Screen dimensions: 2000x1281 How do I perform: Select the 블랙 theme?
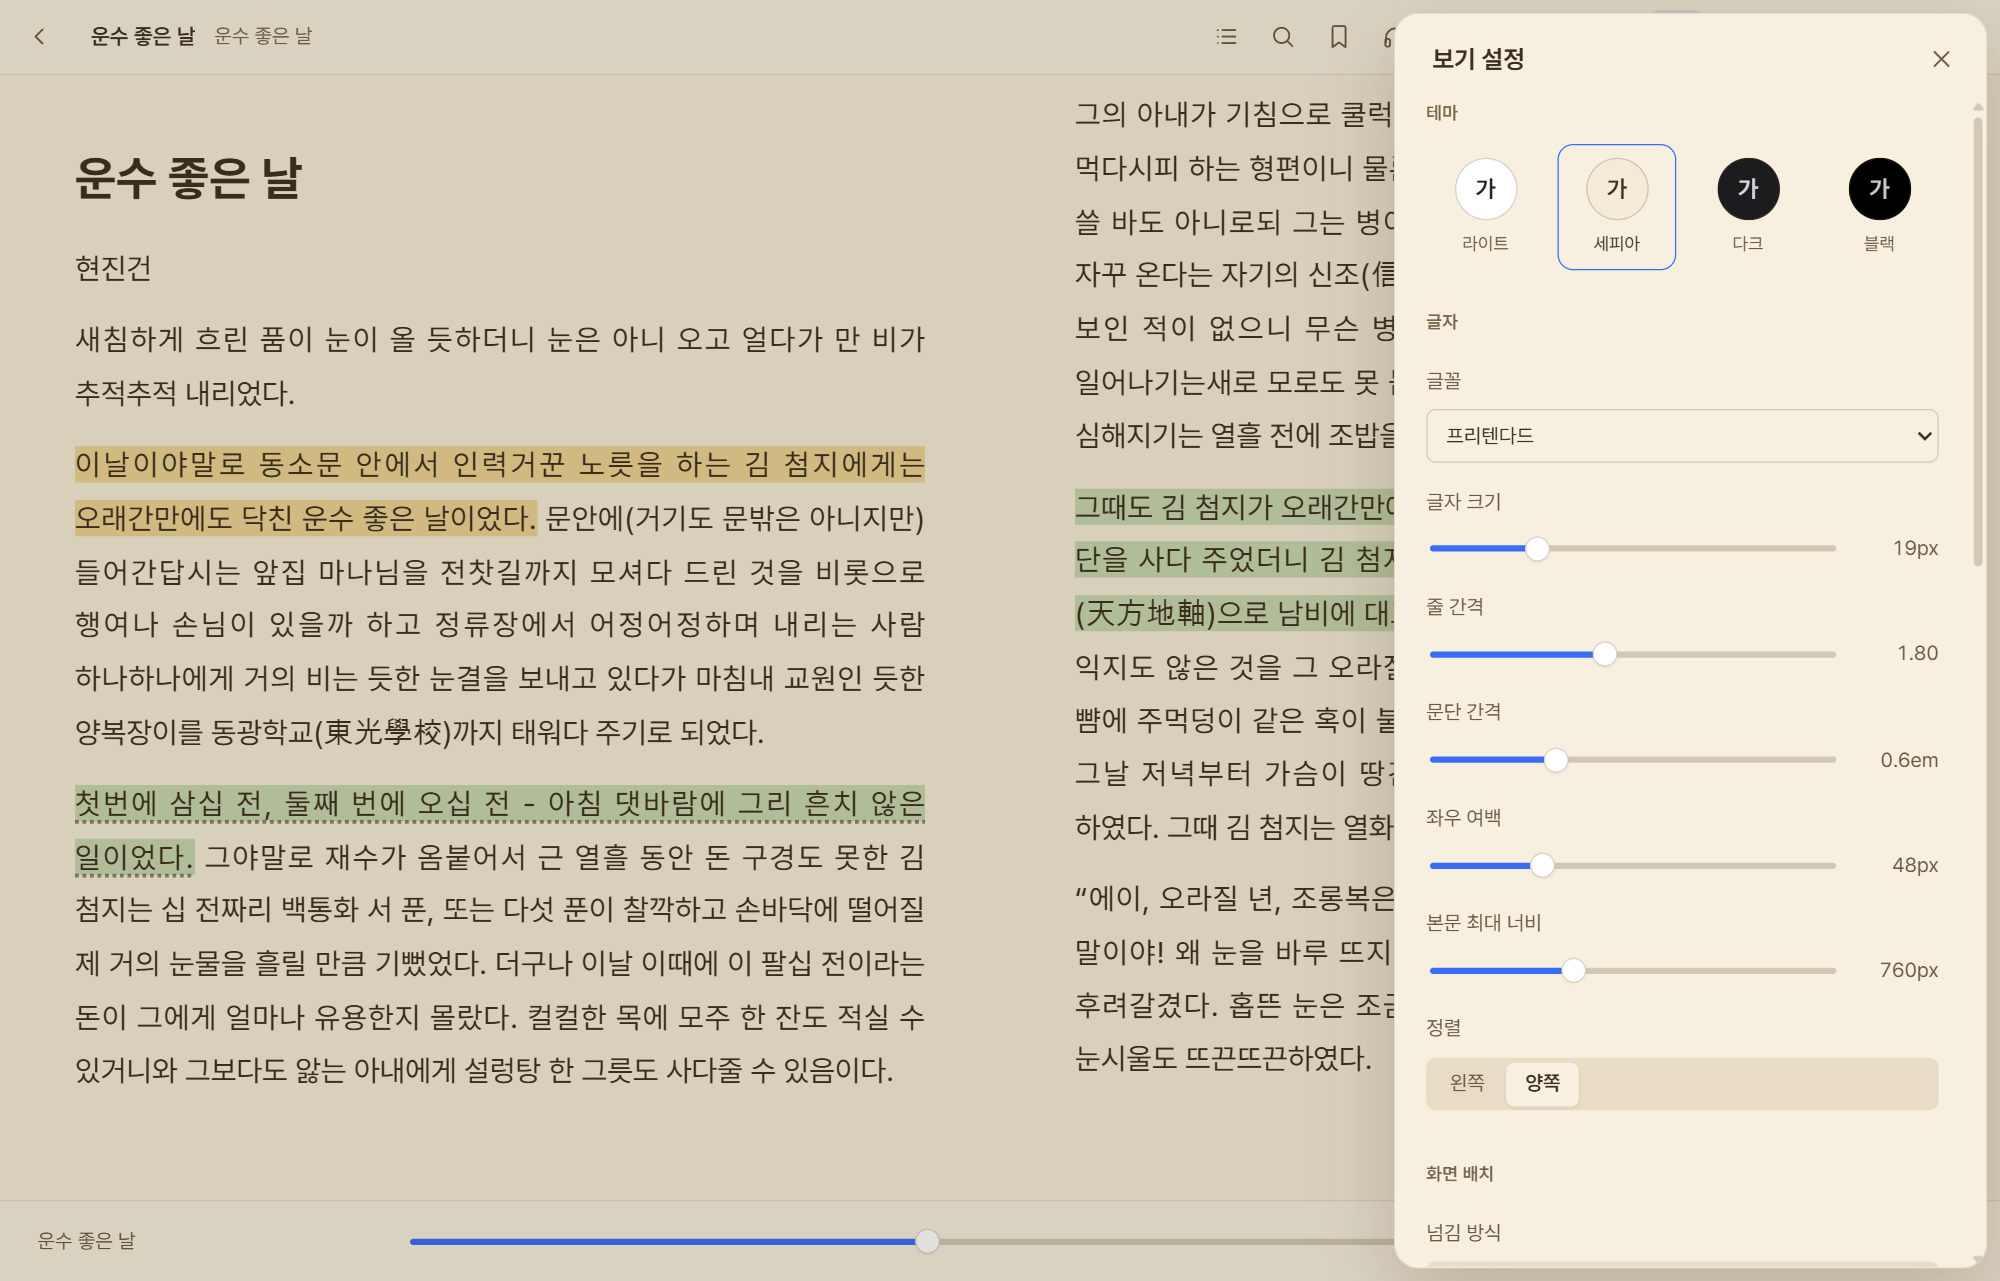coord(1879,207)
